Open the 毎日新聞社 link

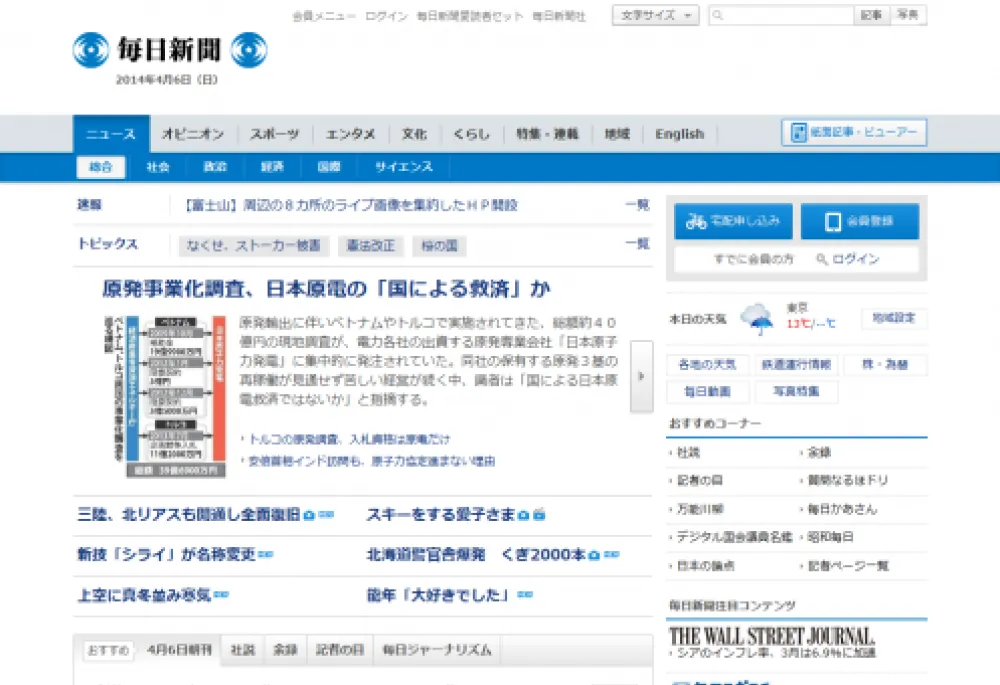click(x=559, y=17)
